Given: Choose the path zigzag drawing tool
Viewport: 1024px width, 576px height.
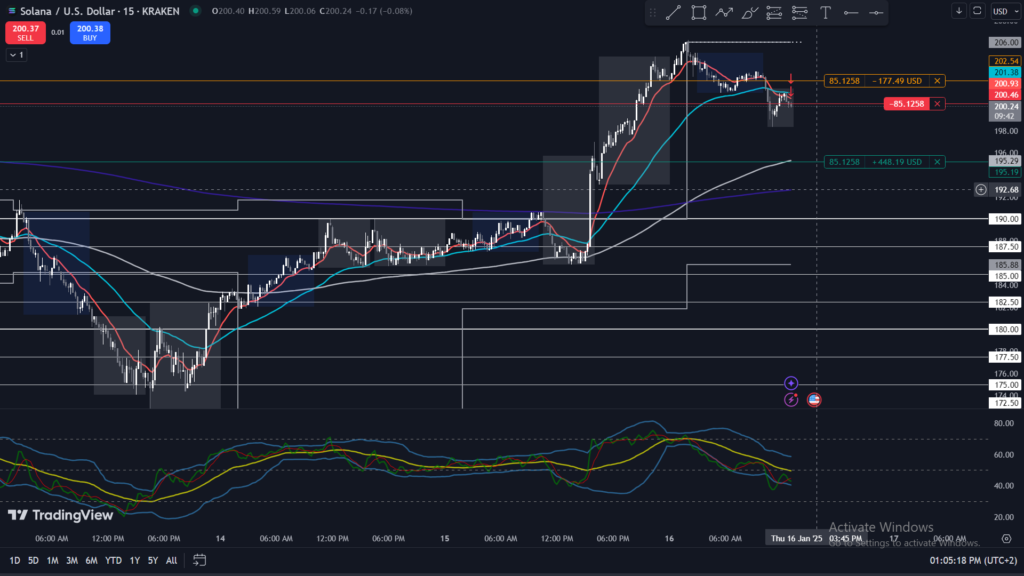Looking at the screenshot, I should 724,12.
